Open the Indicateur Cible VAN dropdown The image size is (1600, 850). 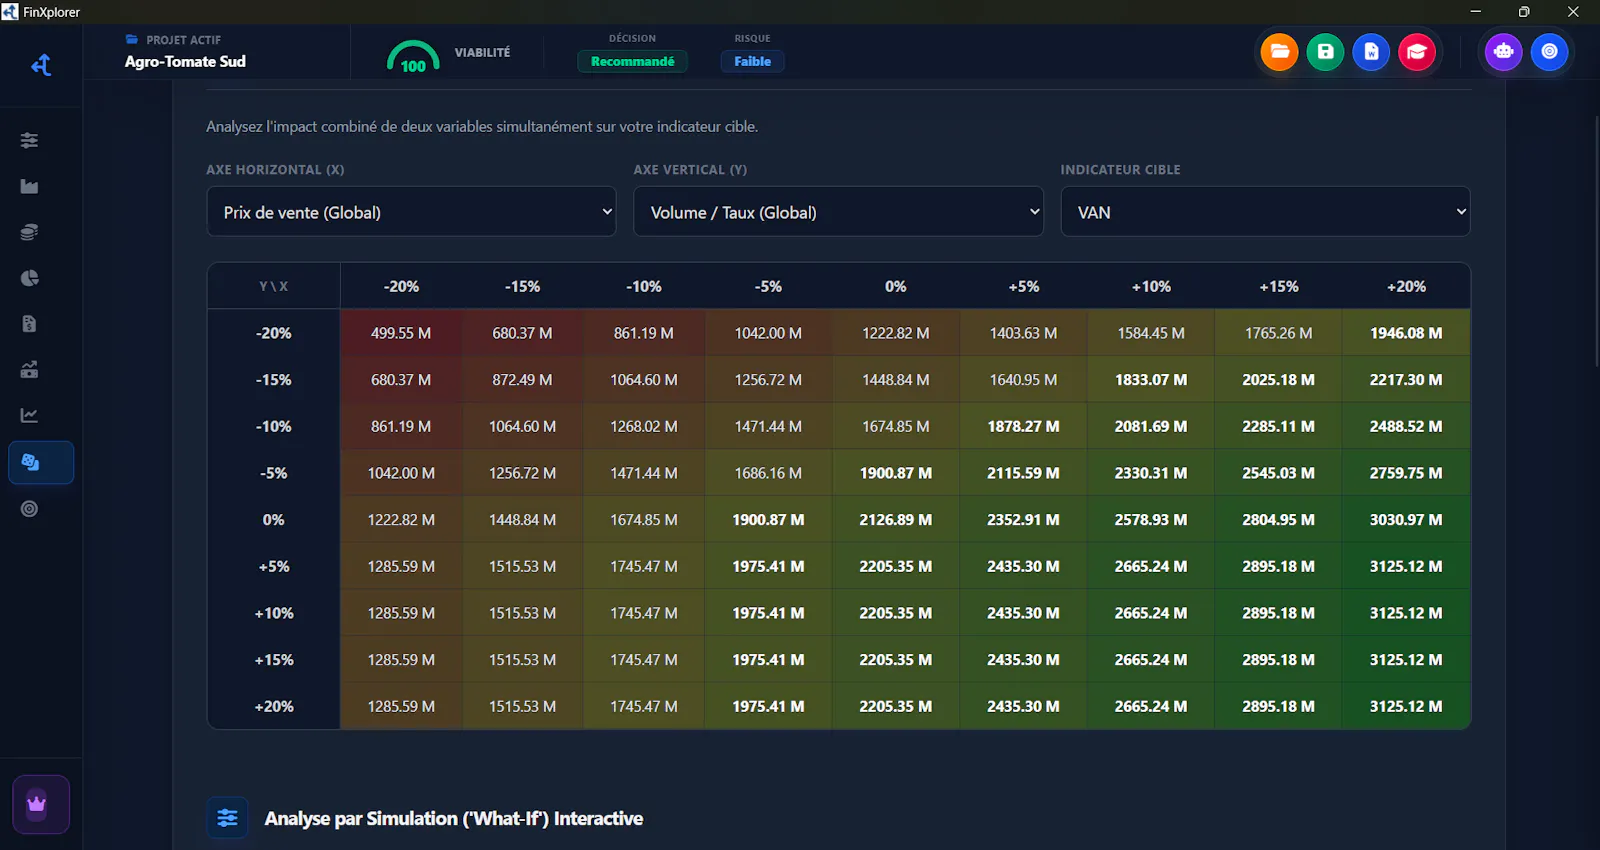click(x=1265, y=212)
